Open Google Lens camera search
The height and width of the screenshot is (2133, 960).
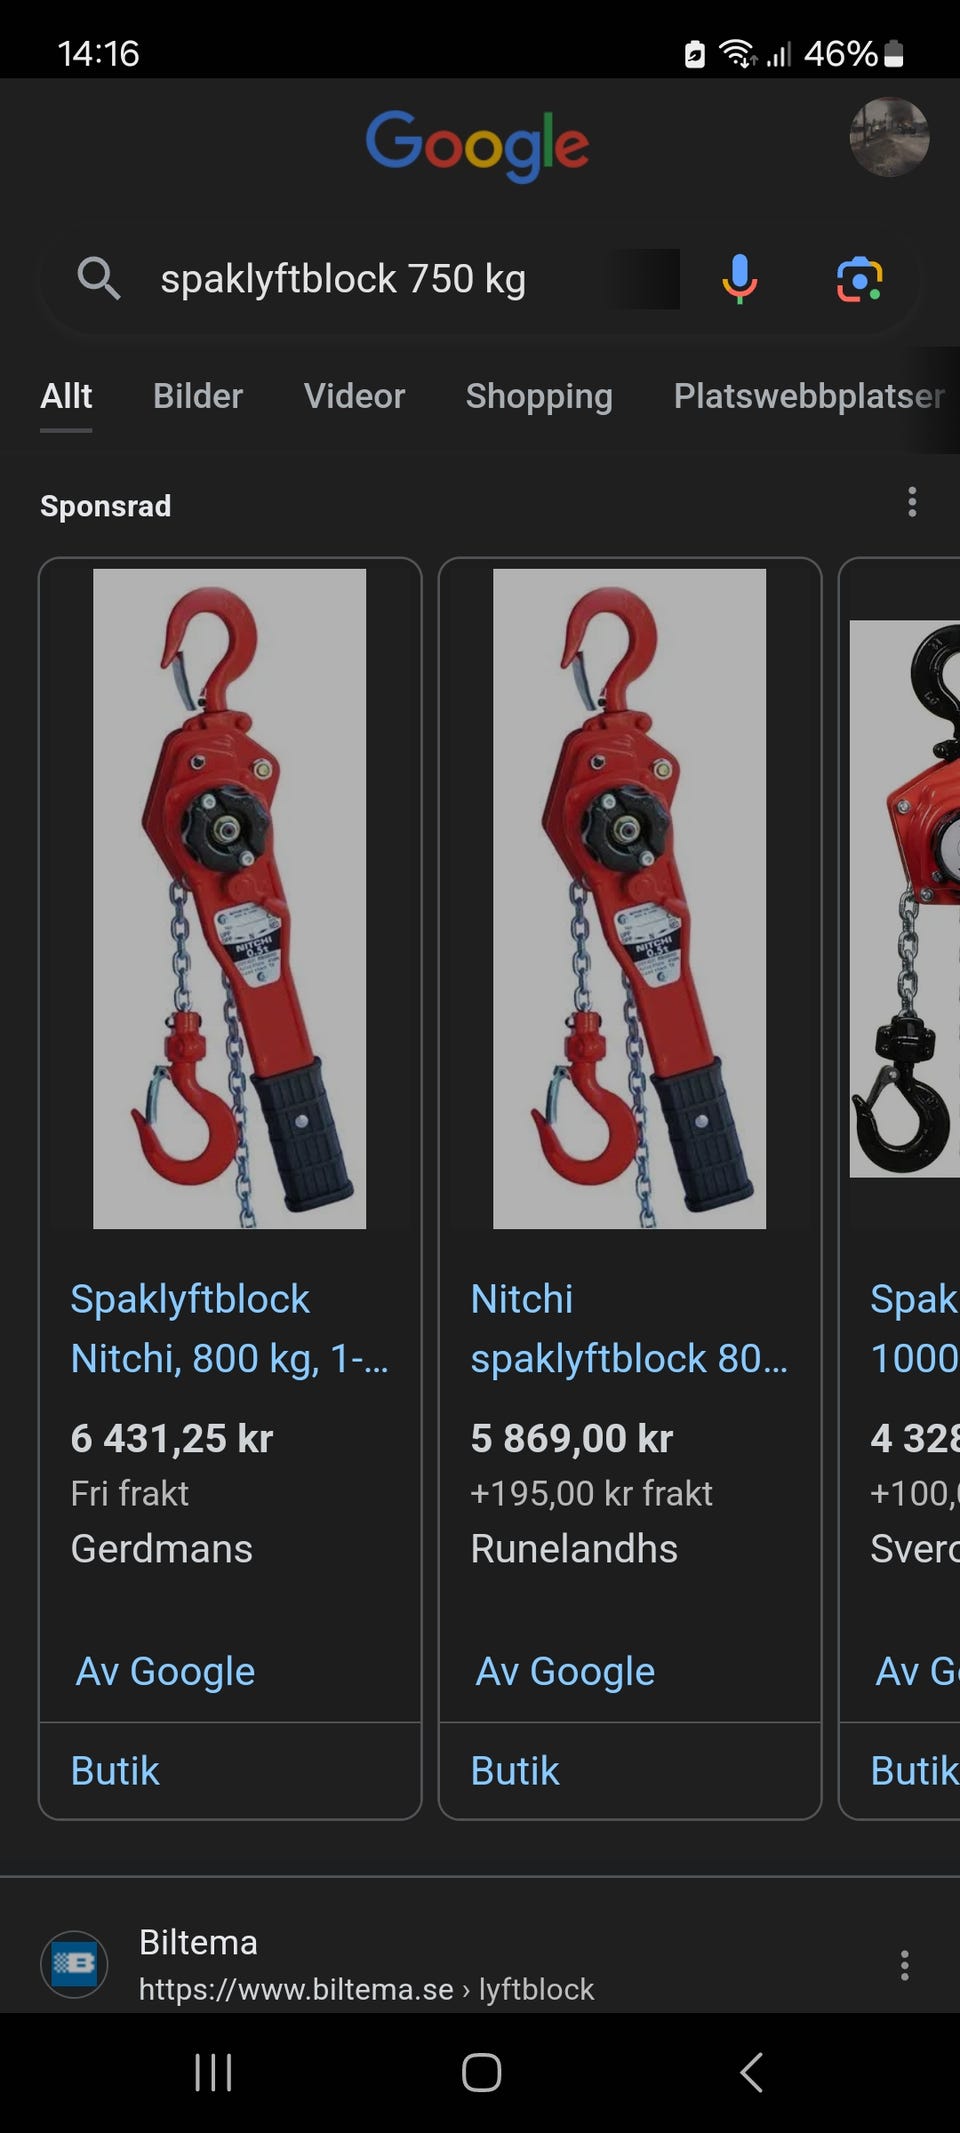(859, 279)
